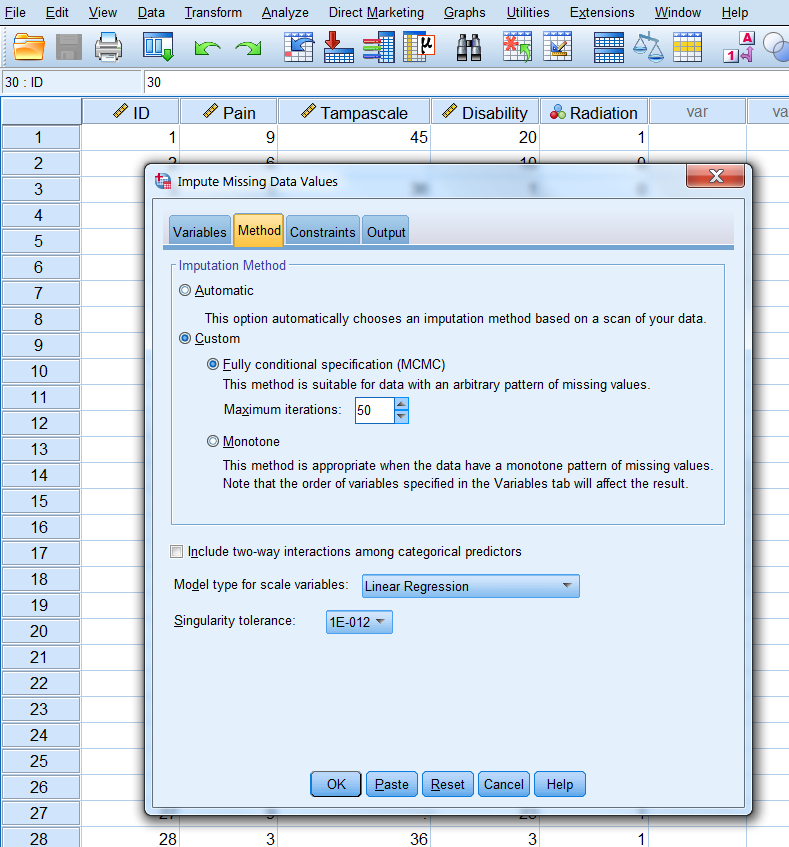Select row header 20 in the data grid
This screenshot has height=847, width=789.
pyautogui.click(x=41, y=631)
